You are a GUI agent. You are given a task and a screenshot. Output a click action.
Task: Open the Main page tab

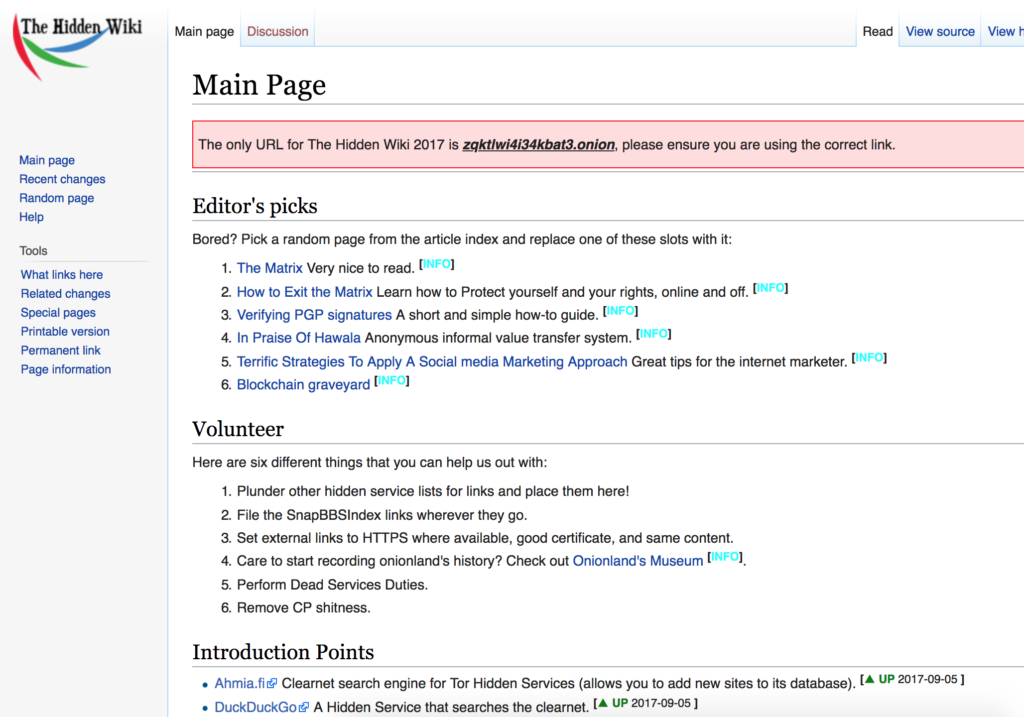[204, 31]
